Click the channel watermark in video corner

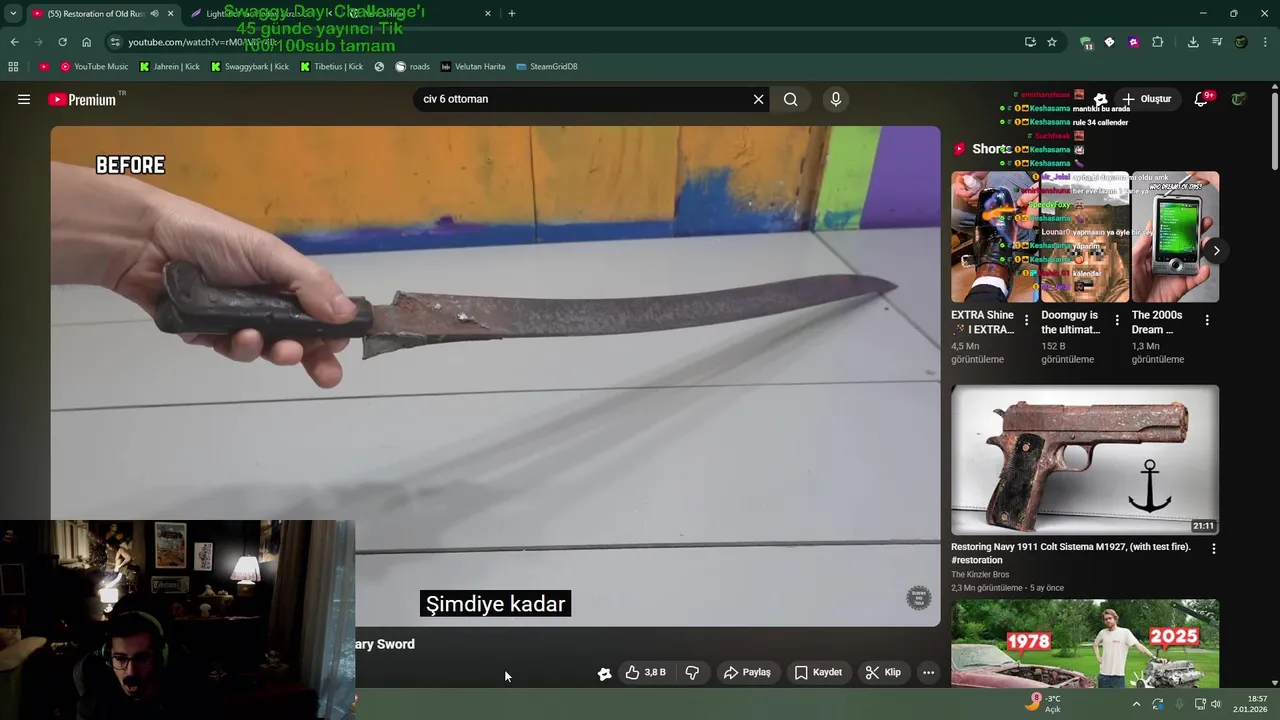tap(918, 598)
